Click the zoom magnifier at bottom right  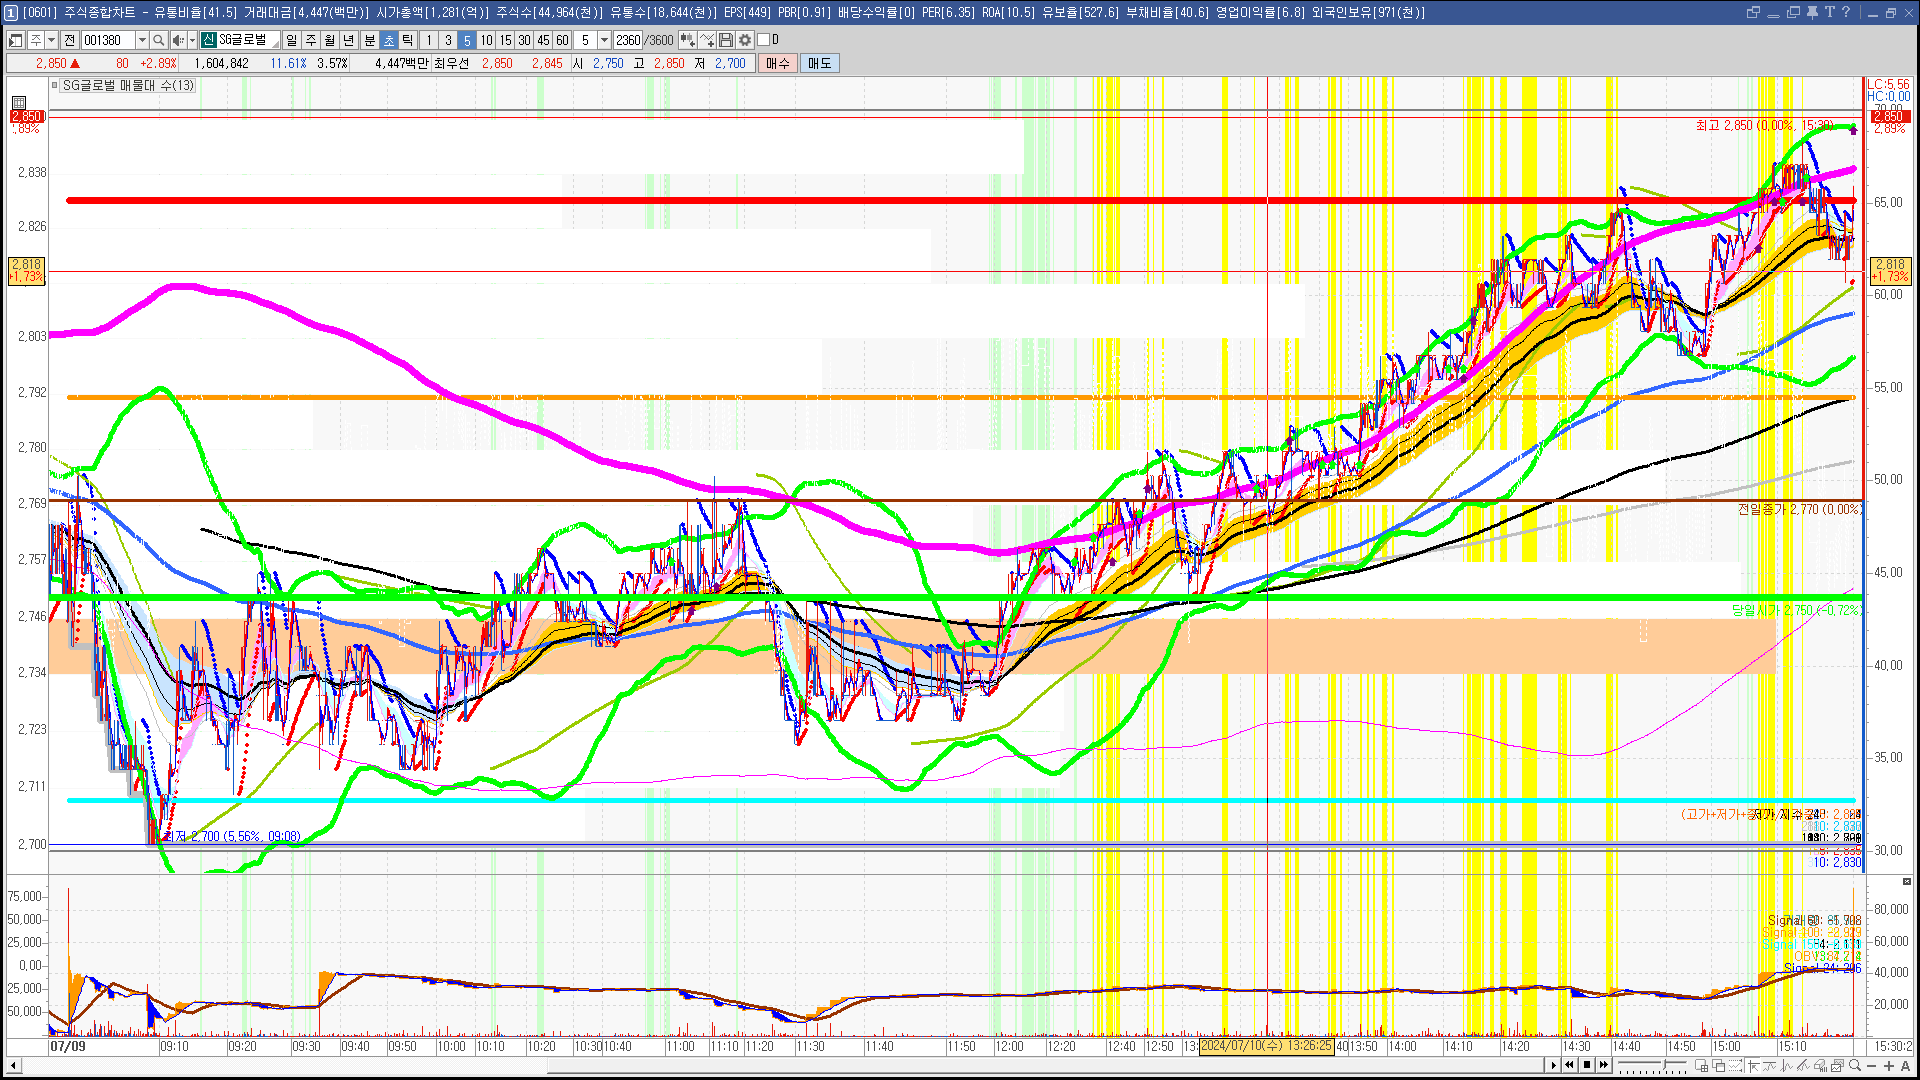(1855, 1066)
